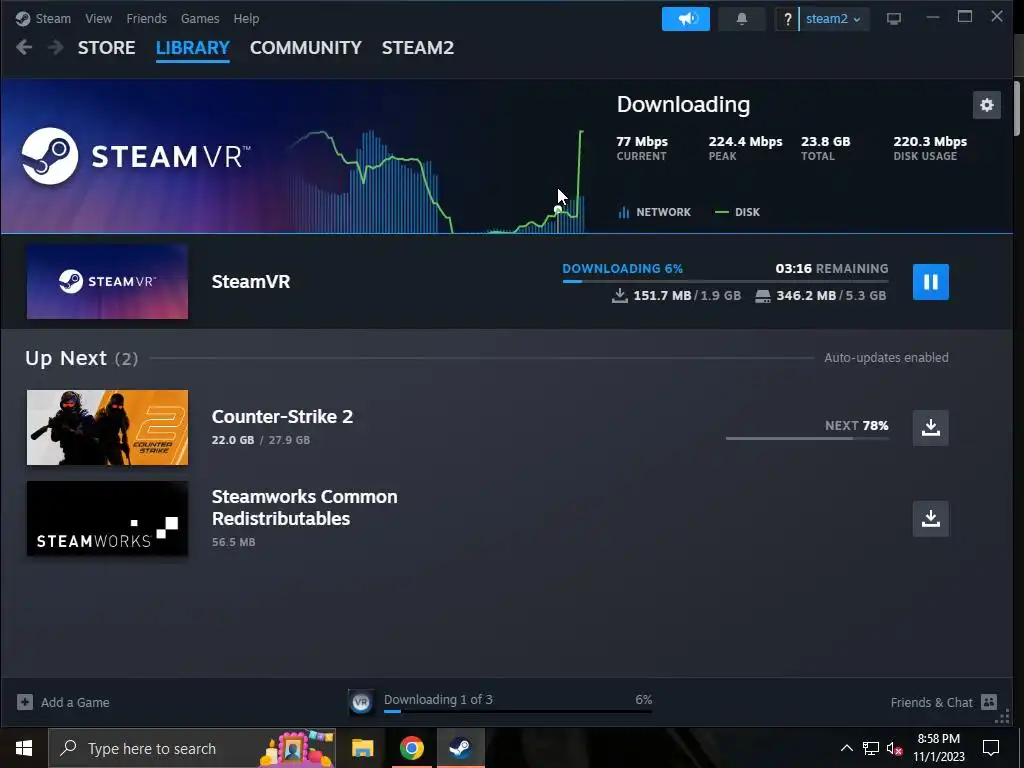Image resolution: width=1024 pixels, height=768 pixels.
Task: Click the SteamVR title text
Action: pos(251,281)
